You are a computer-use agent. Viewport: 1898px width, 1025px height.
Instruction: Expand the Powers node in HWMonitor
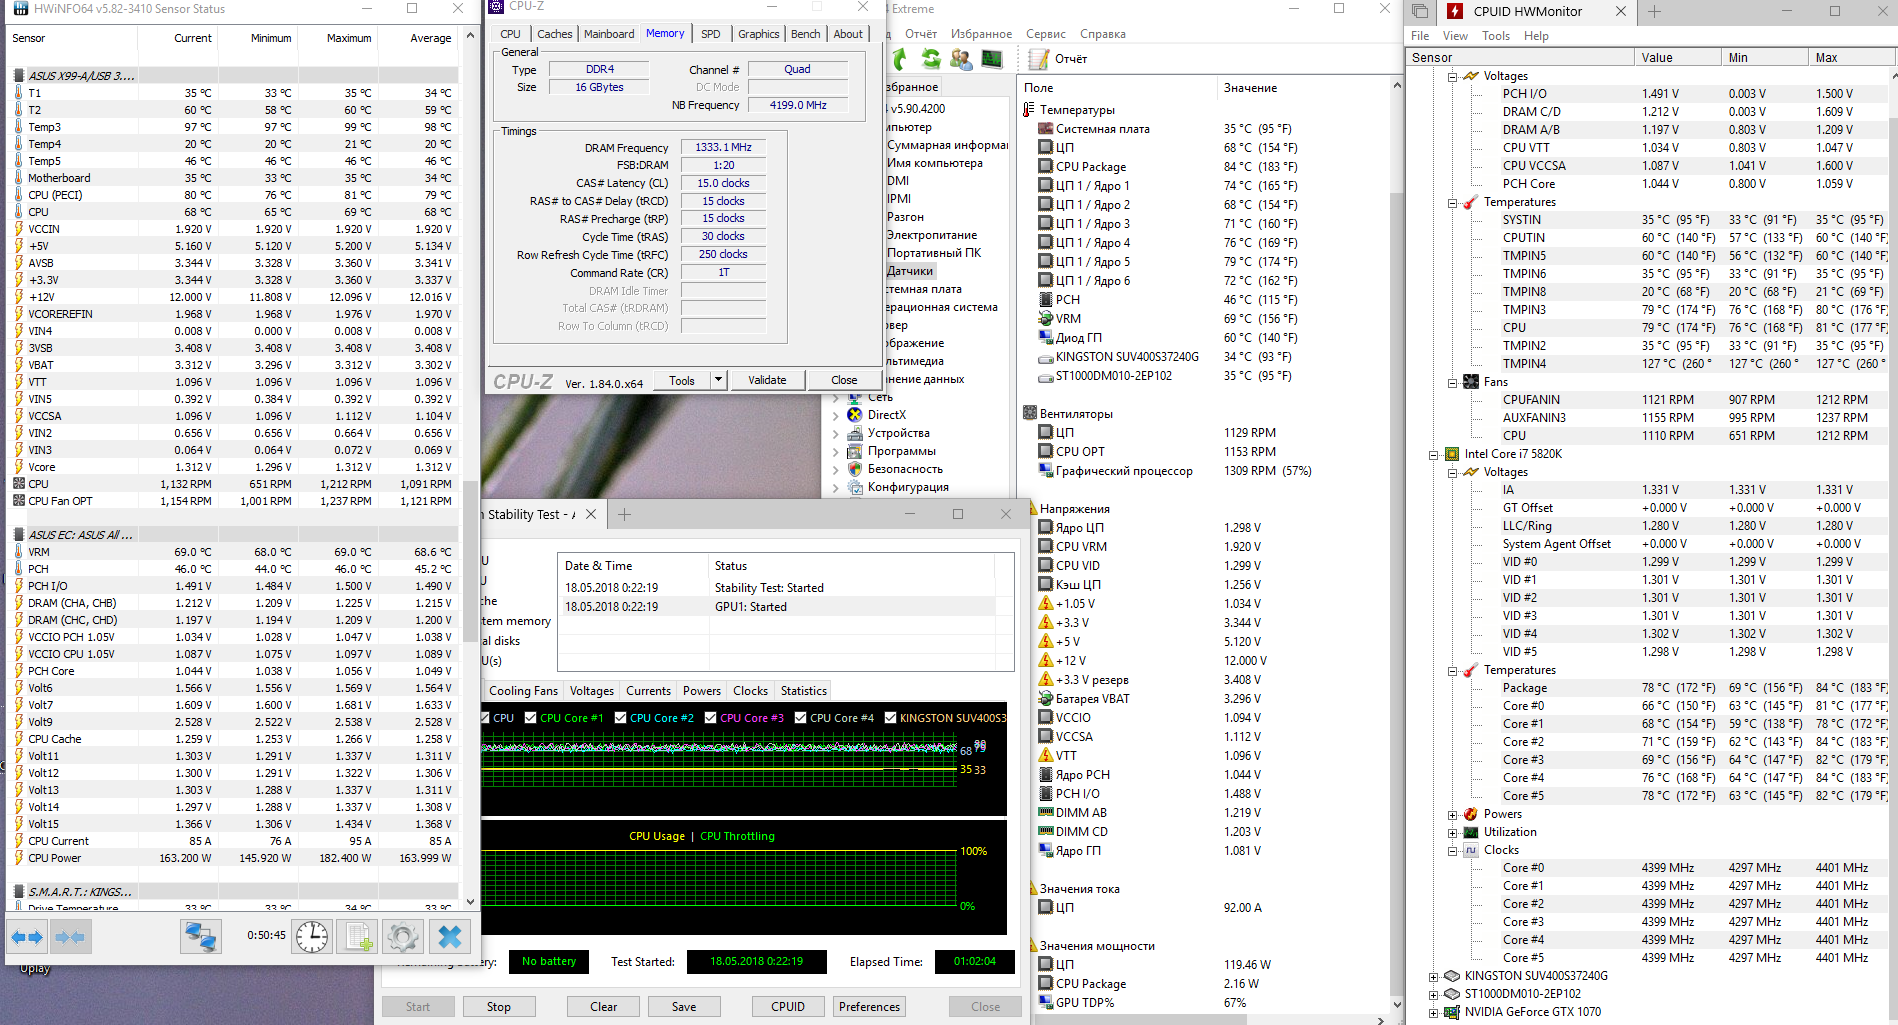1452,814
